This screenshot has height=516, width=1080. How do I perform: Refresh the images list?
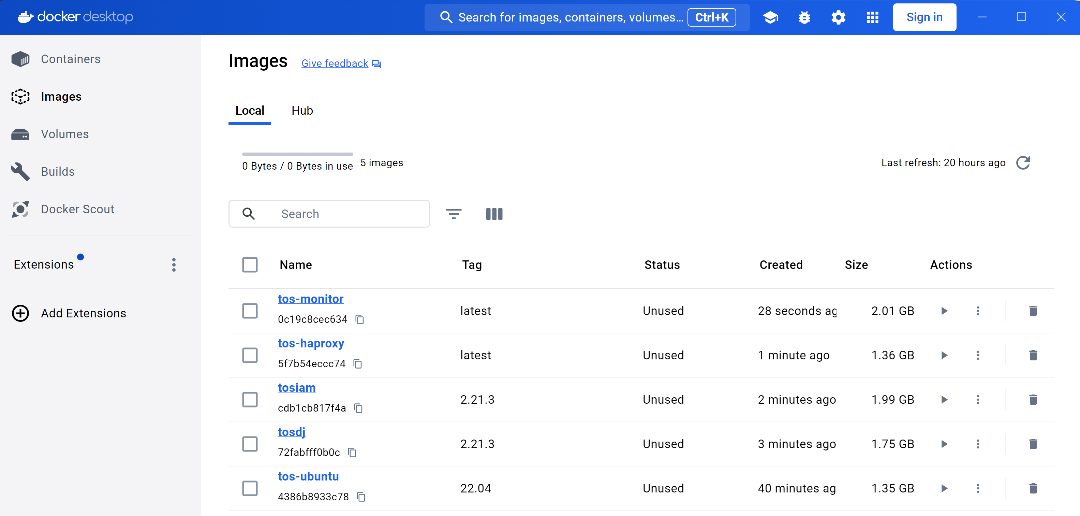[x=1023, y=163]
